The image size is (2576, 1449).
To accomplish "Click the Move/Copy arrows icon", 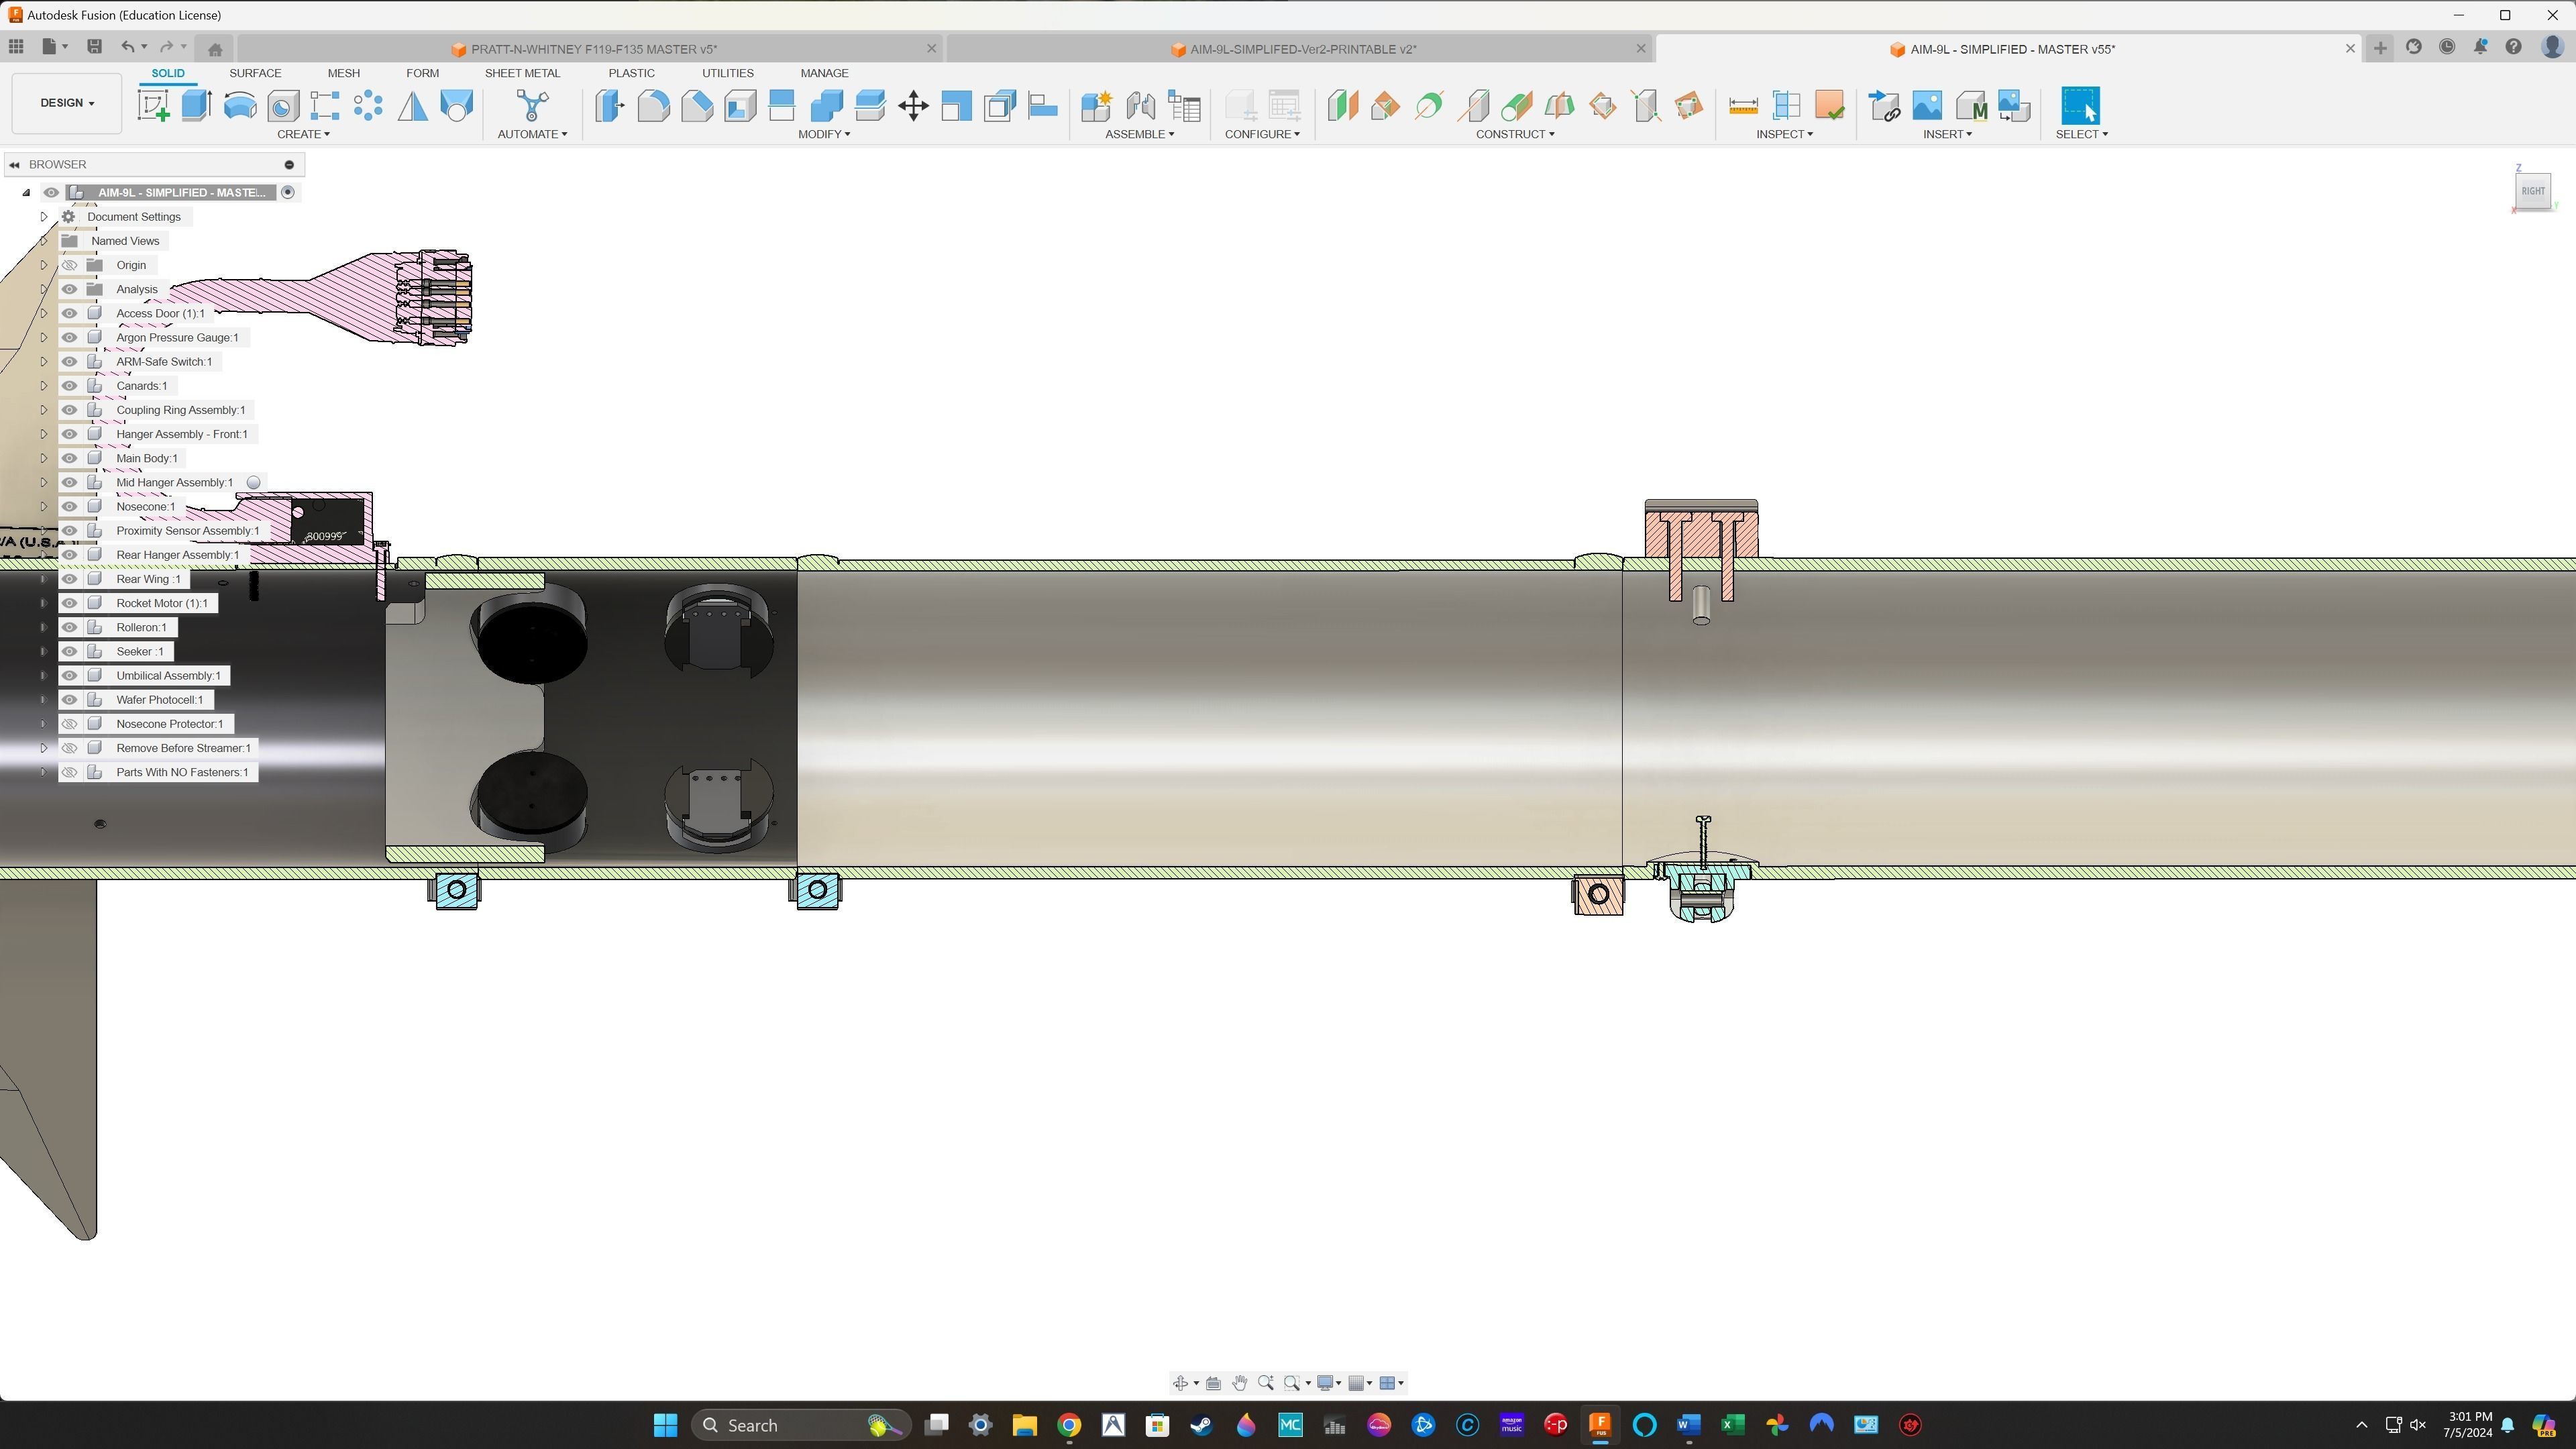I will point(913,106).
